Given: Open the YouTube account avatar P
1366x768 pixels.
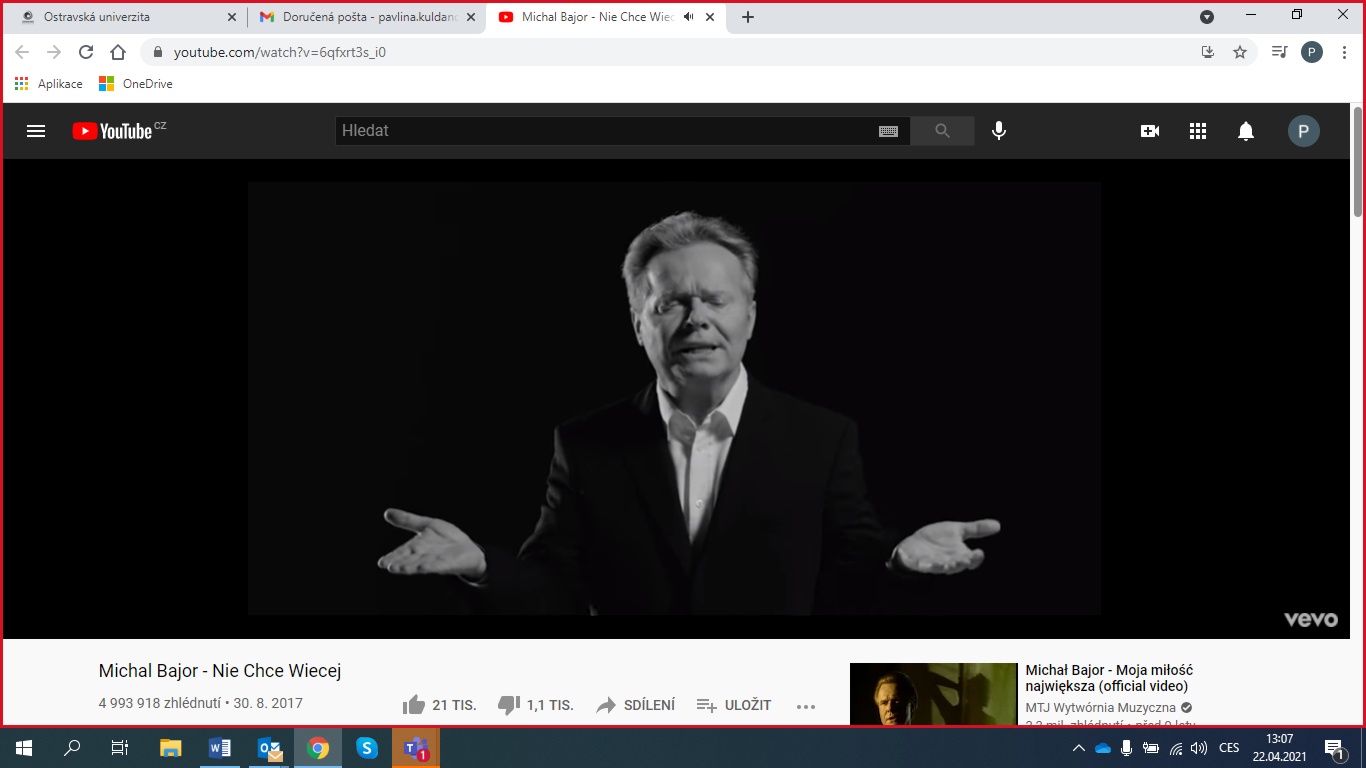Looking at the screenshot, I should (1303, 131).
